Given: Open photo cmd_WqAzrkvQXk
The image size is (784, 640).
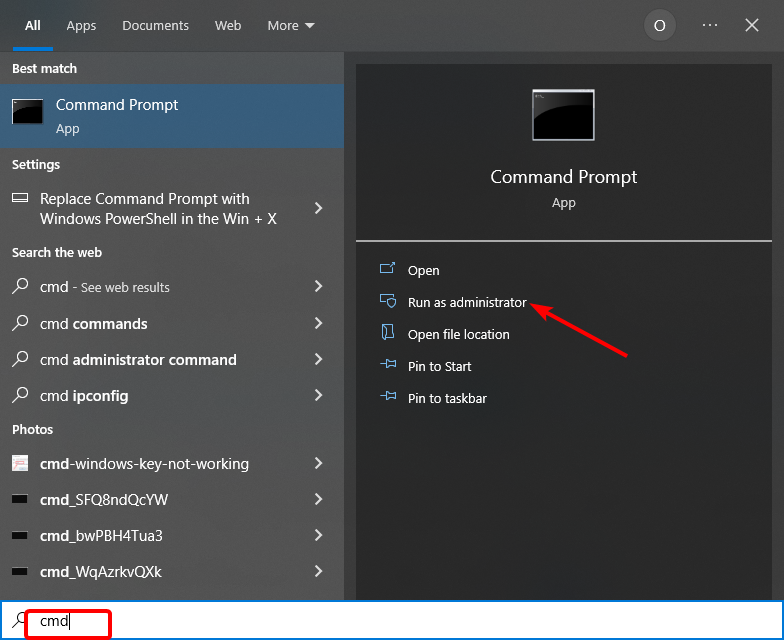Looking at the screenshot, I should [172, 572].
